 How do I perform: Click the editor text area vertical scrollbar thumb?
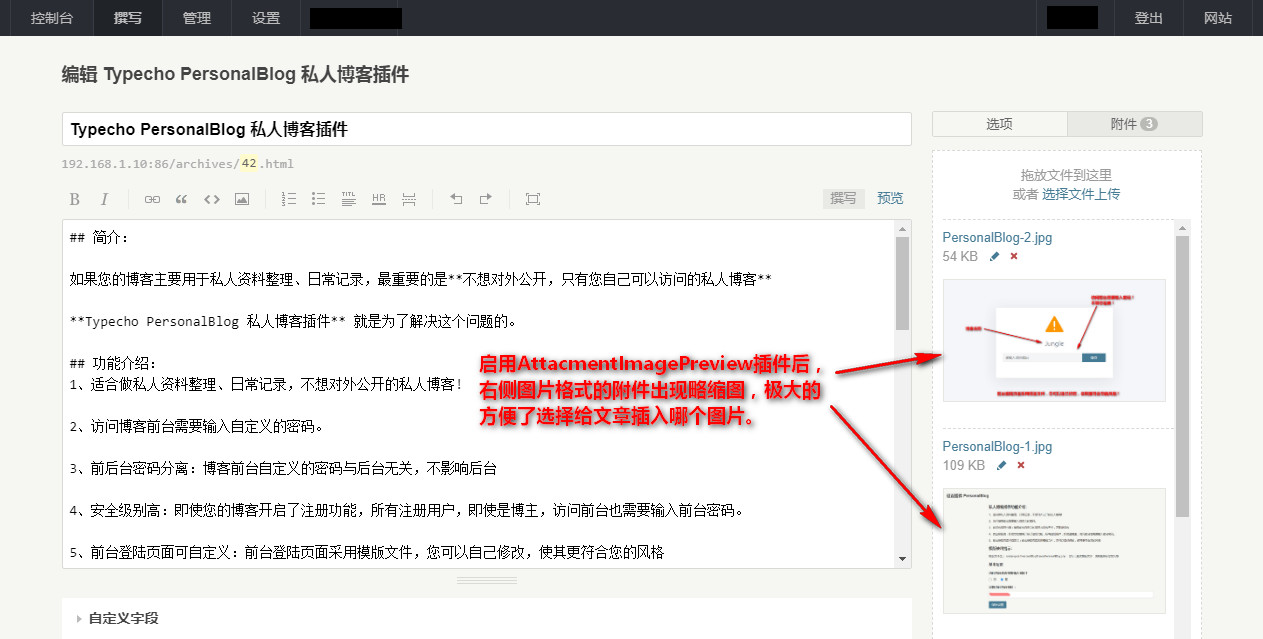(x=902, y=283)
